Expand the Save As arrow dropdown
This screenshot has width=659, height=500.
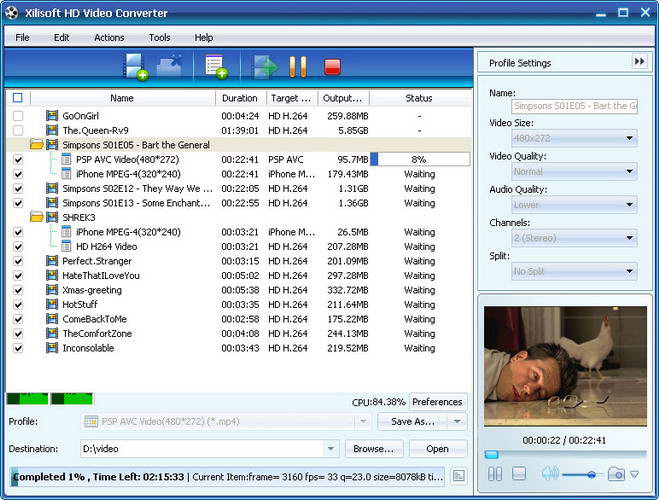coord(457,422)
